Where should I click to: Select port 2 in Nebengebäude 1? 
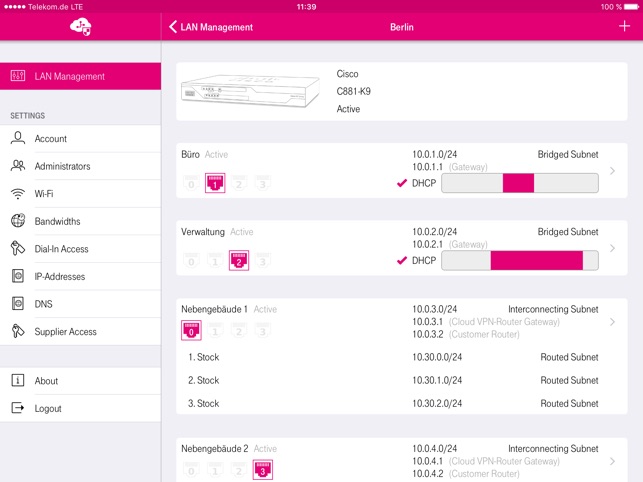pos(239,330)
